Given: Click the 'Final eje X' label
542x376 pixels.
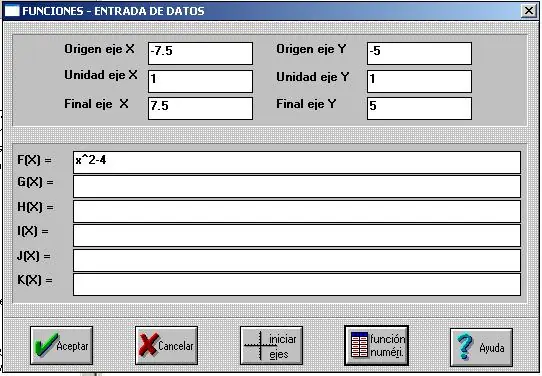Looking at the screenshot, I should point(96,104).
